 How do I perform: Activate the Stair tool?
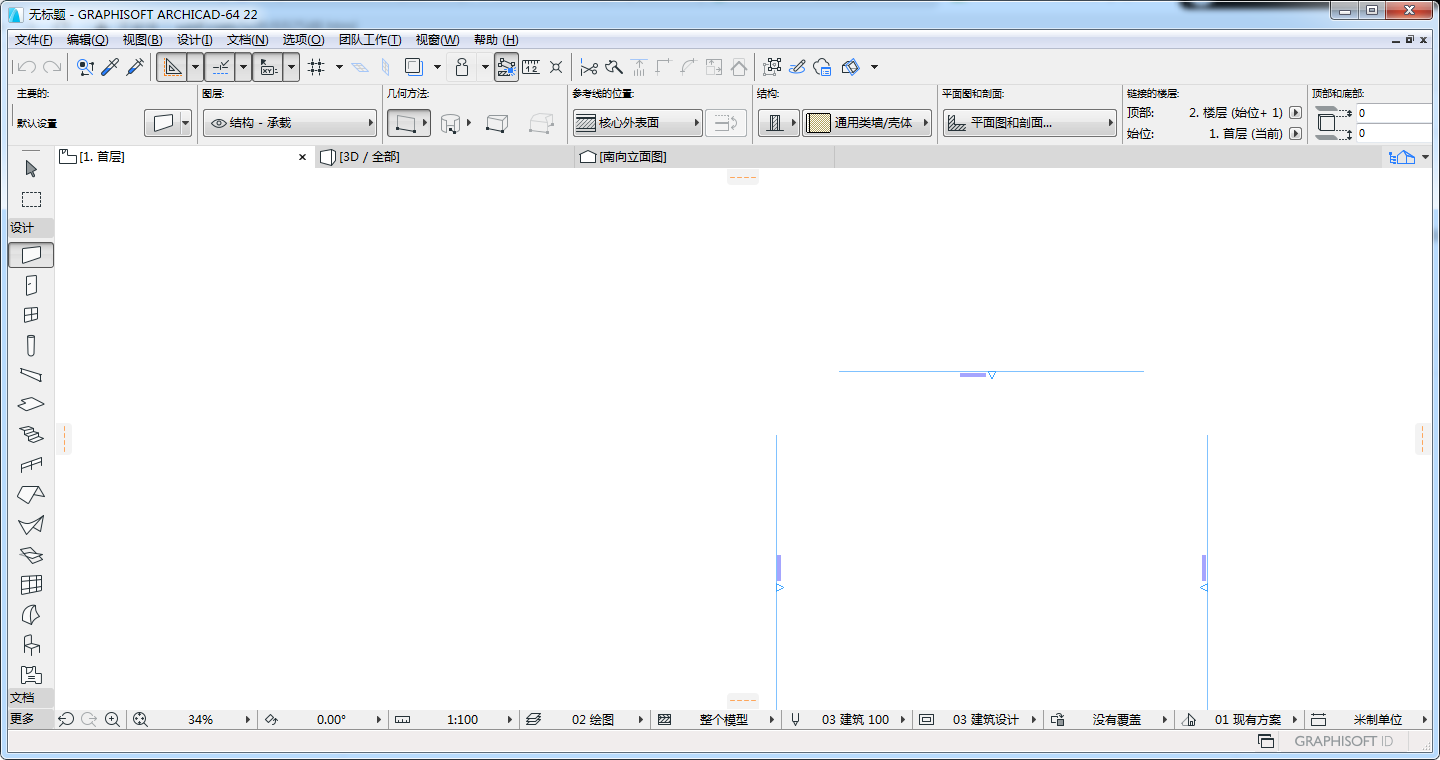[31, 435]
